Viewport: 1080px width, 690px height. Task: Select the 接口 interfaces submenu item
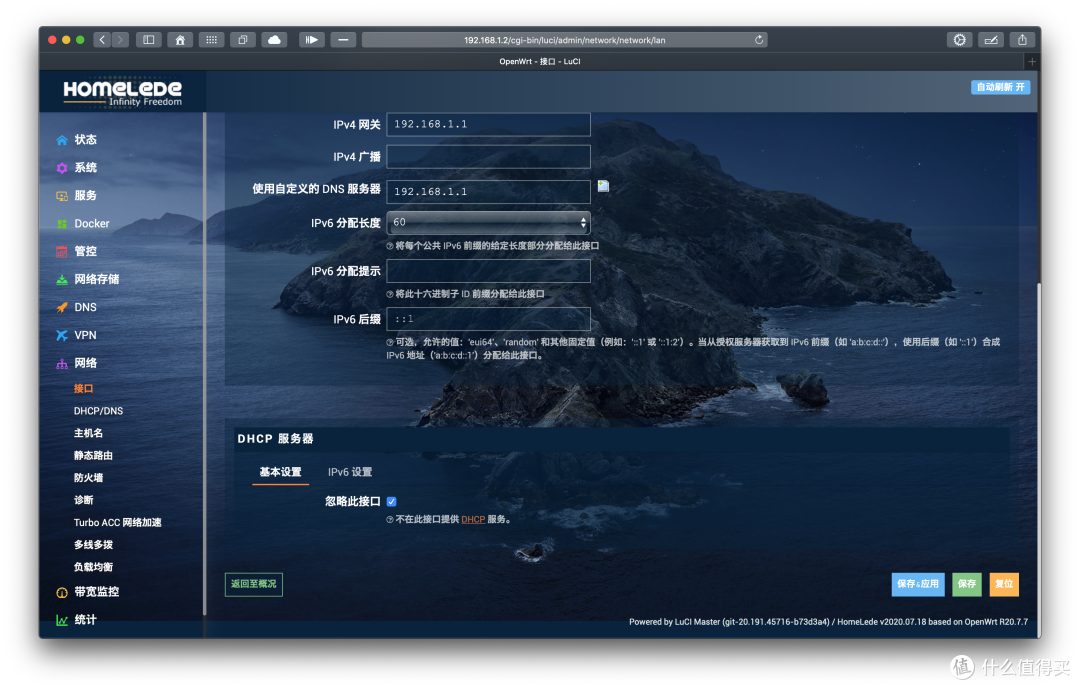click(x=83, y=388)
